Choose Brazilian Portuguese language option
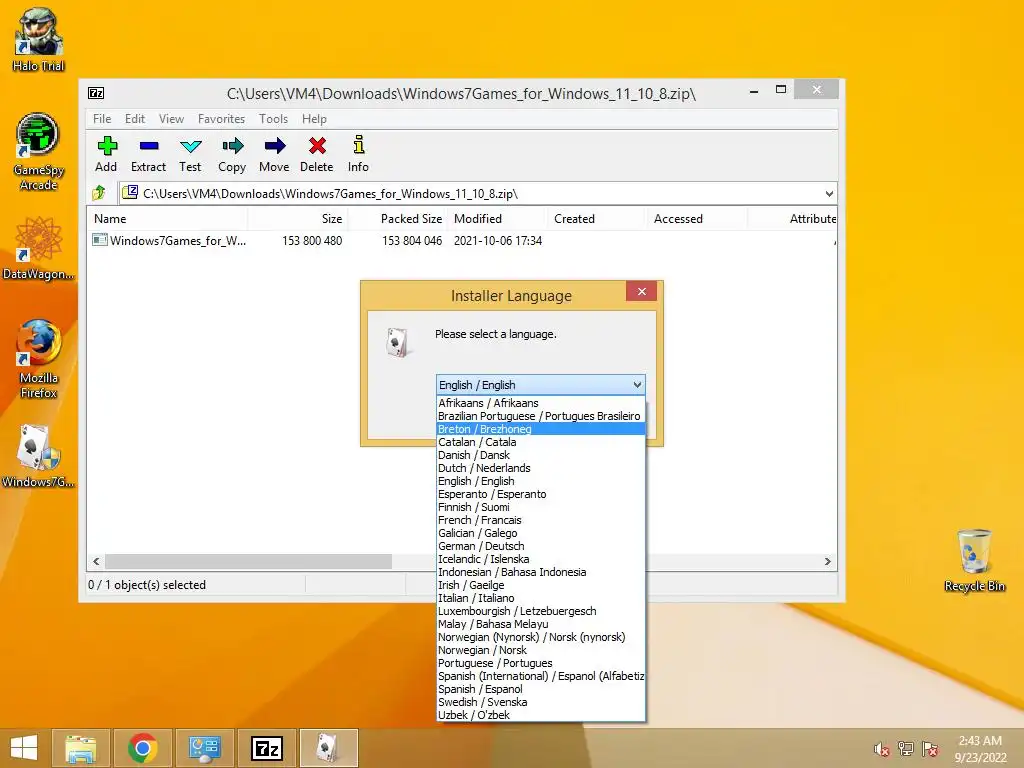1024x768 pixels. click(x=541, y=416)
